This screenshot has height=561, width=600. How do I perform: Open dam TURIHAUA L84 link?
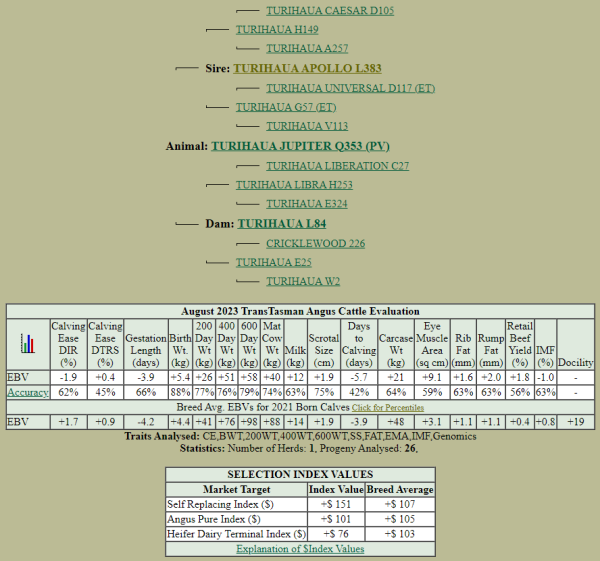click(282, 224)
